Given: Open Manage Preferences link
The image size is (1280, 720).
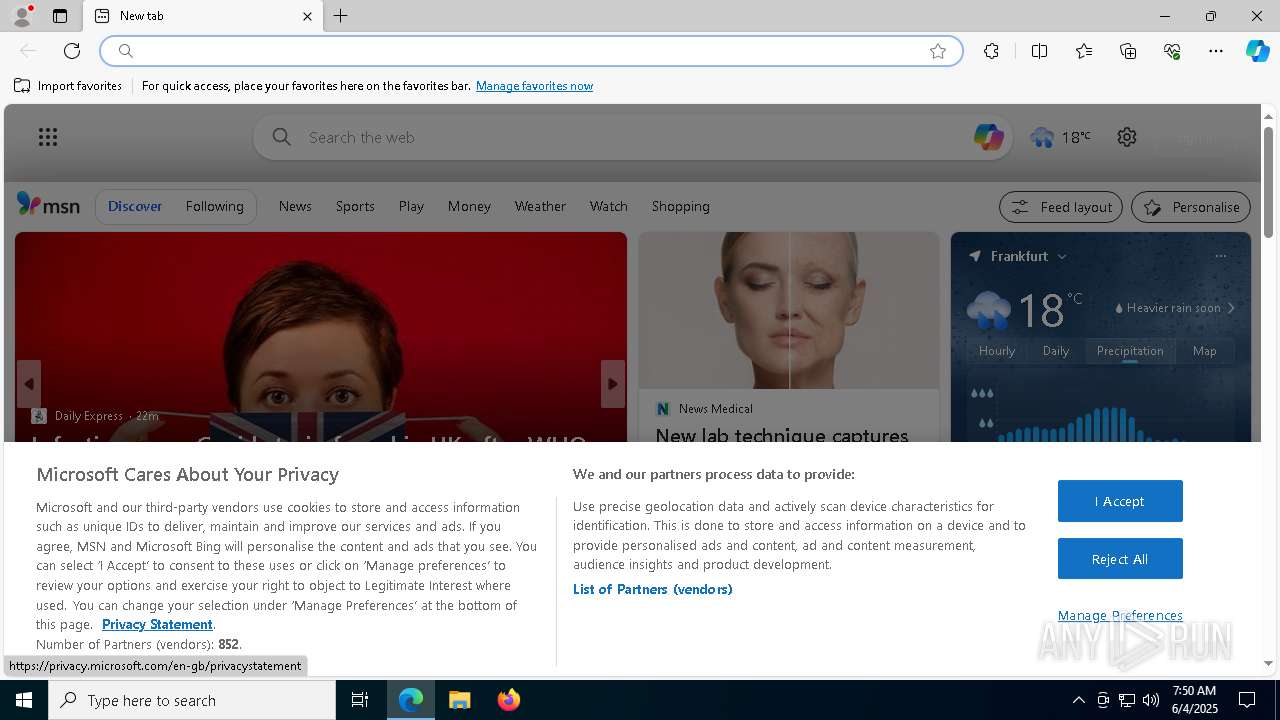Looking at the screenshot, I should 1120,615.
